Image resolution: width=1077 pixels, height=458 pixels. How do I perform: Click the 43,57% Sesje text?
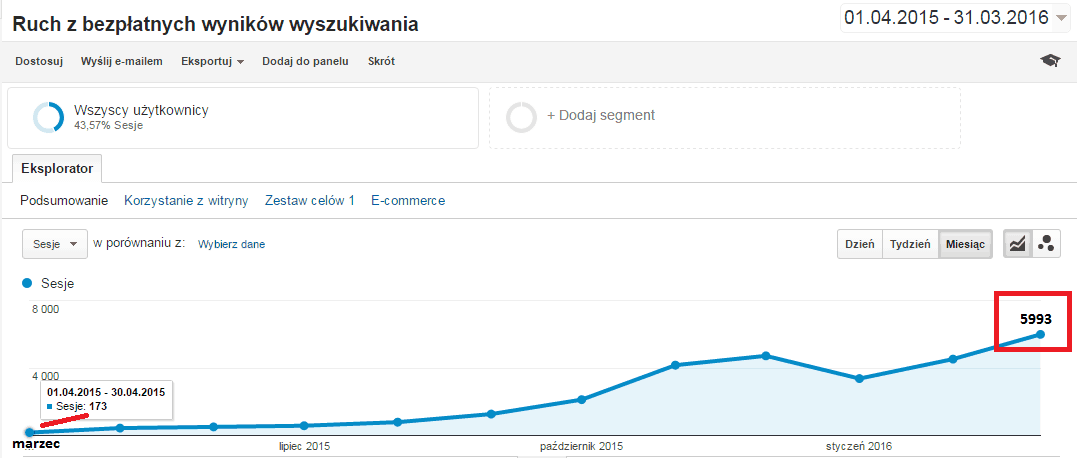pos(109,126)
